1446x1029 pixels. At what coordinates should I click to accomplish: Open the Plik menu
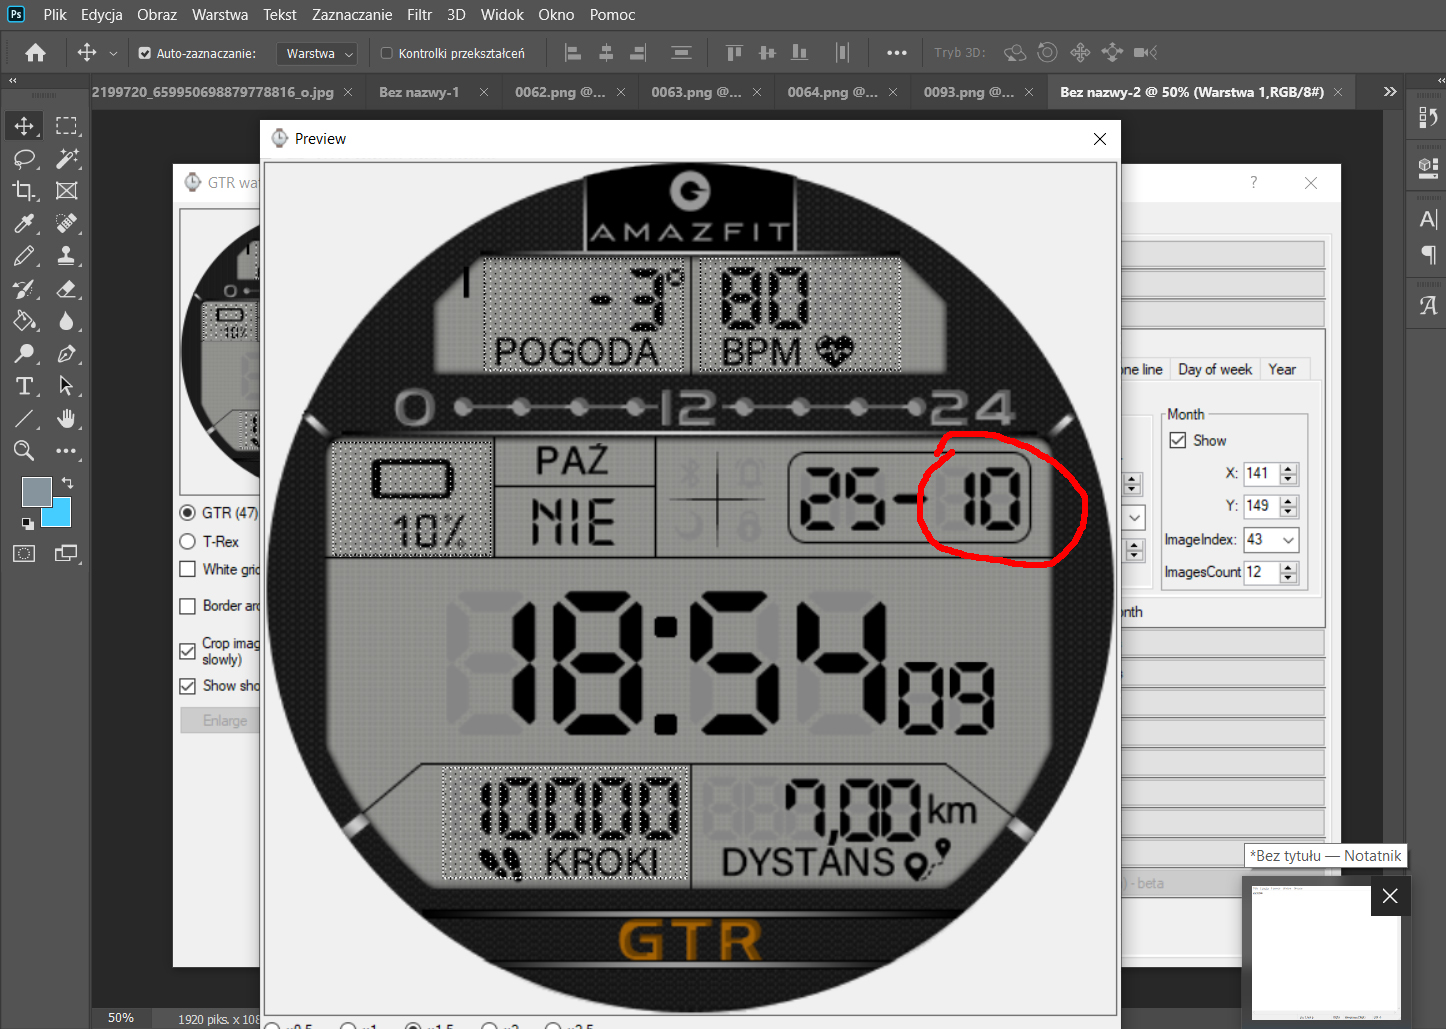coord(55,15)
